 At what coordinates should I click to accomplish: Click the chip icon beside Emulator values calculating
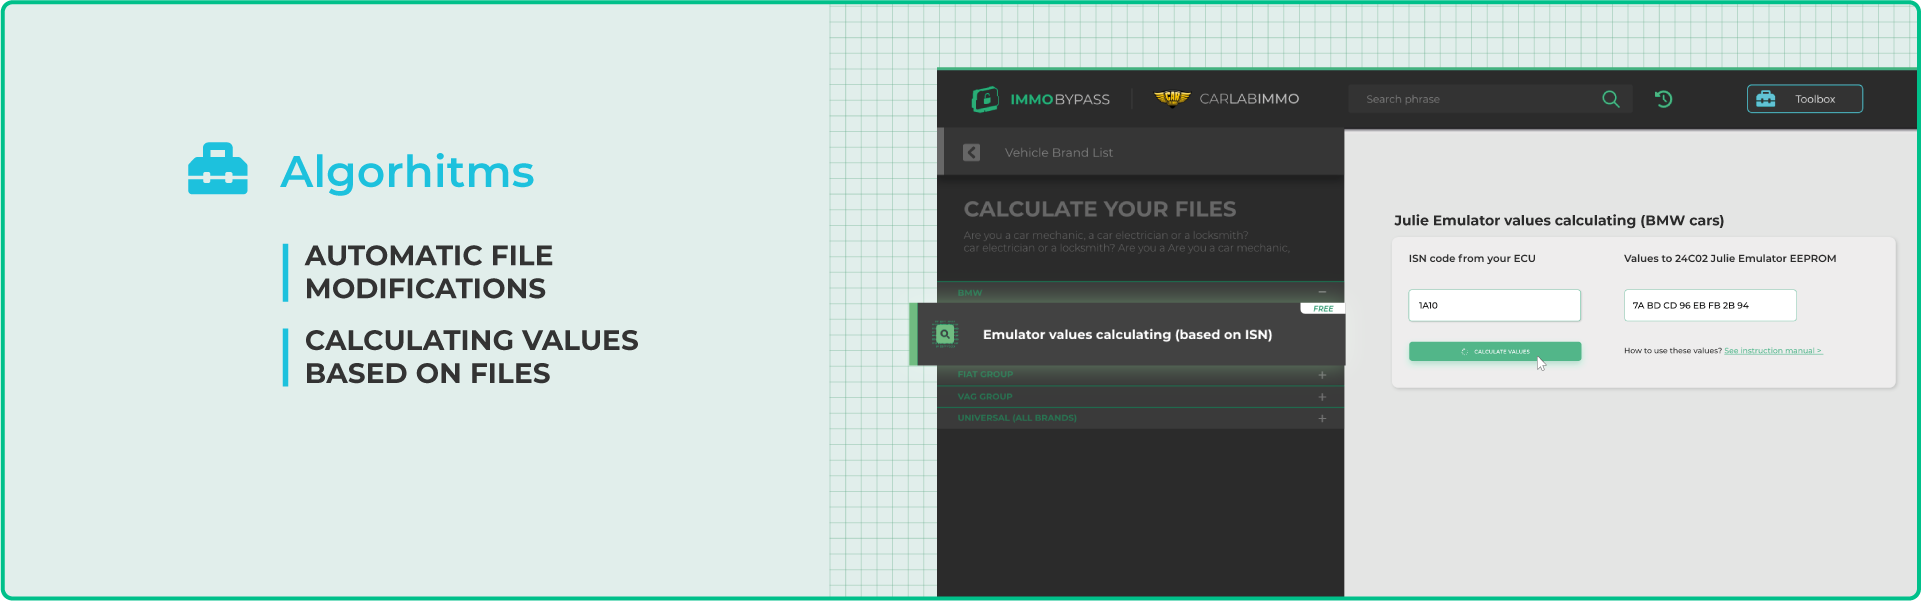[945, 334]
